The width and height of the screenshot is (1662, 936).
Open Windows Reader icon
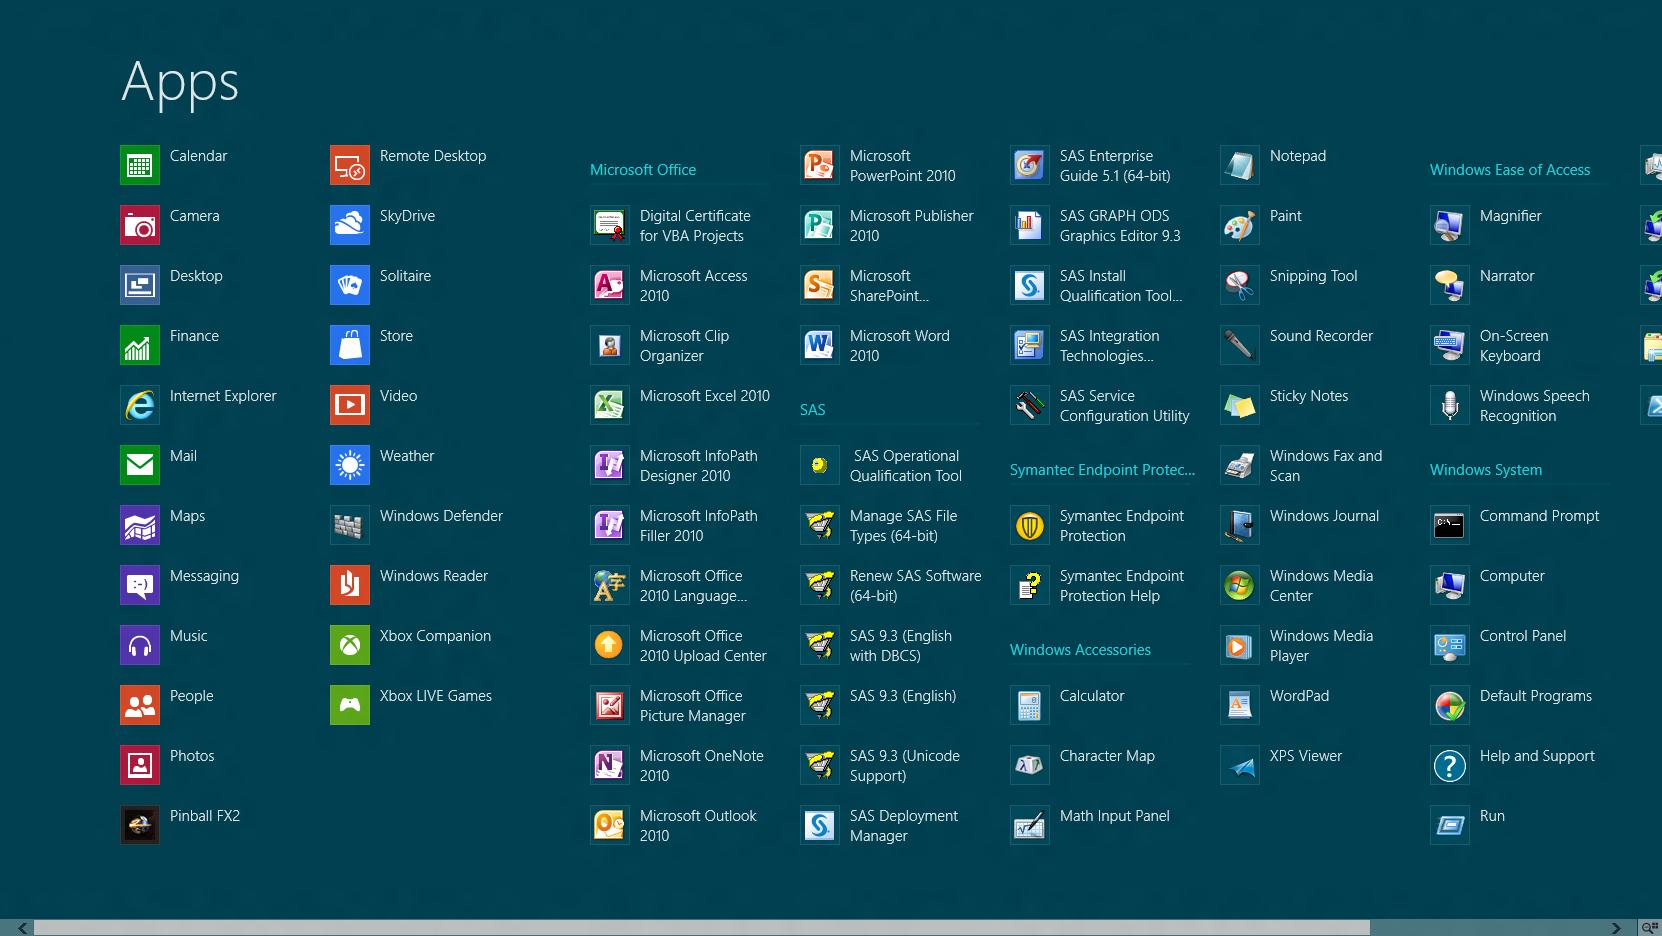[350, 585]
